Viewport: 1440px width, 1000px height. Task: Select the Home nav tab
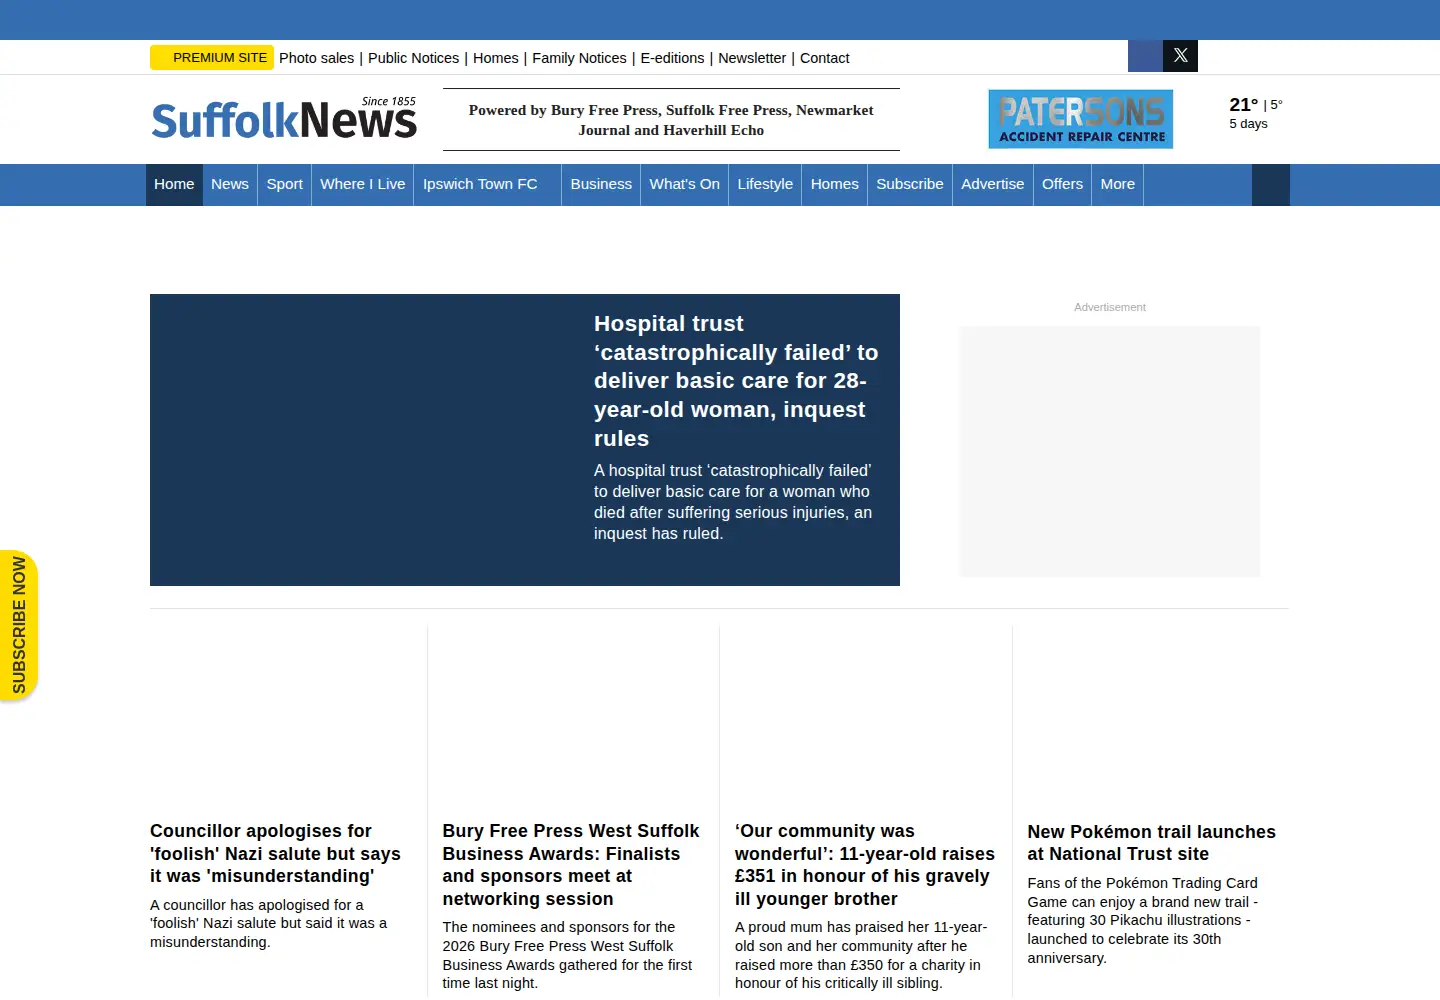click(174, 185)
